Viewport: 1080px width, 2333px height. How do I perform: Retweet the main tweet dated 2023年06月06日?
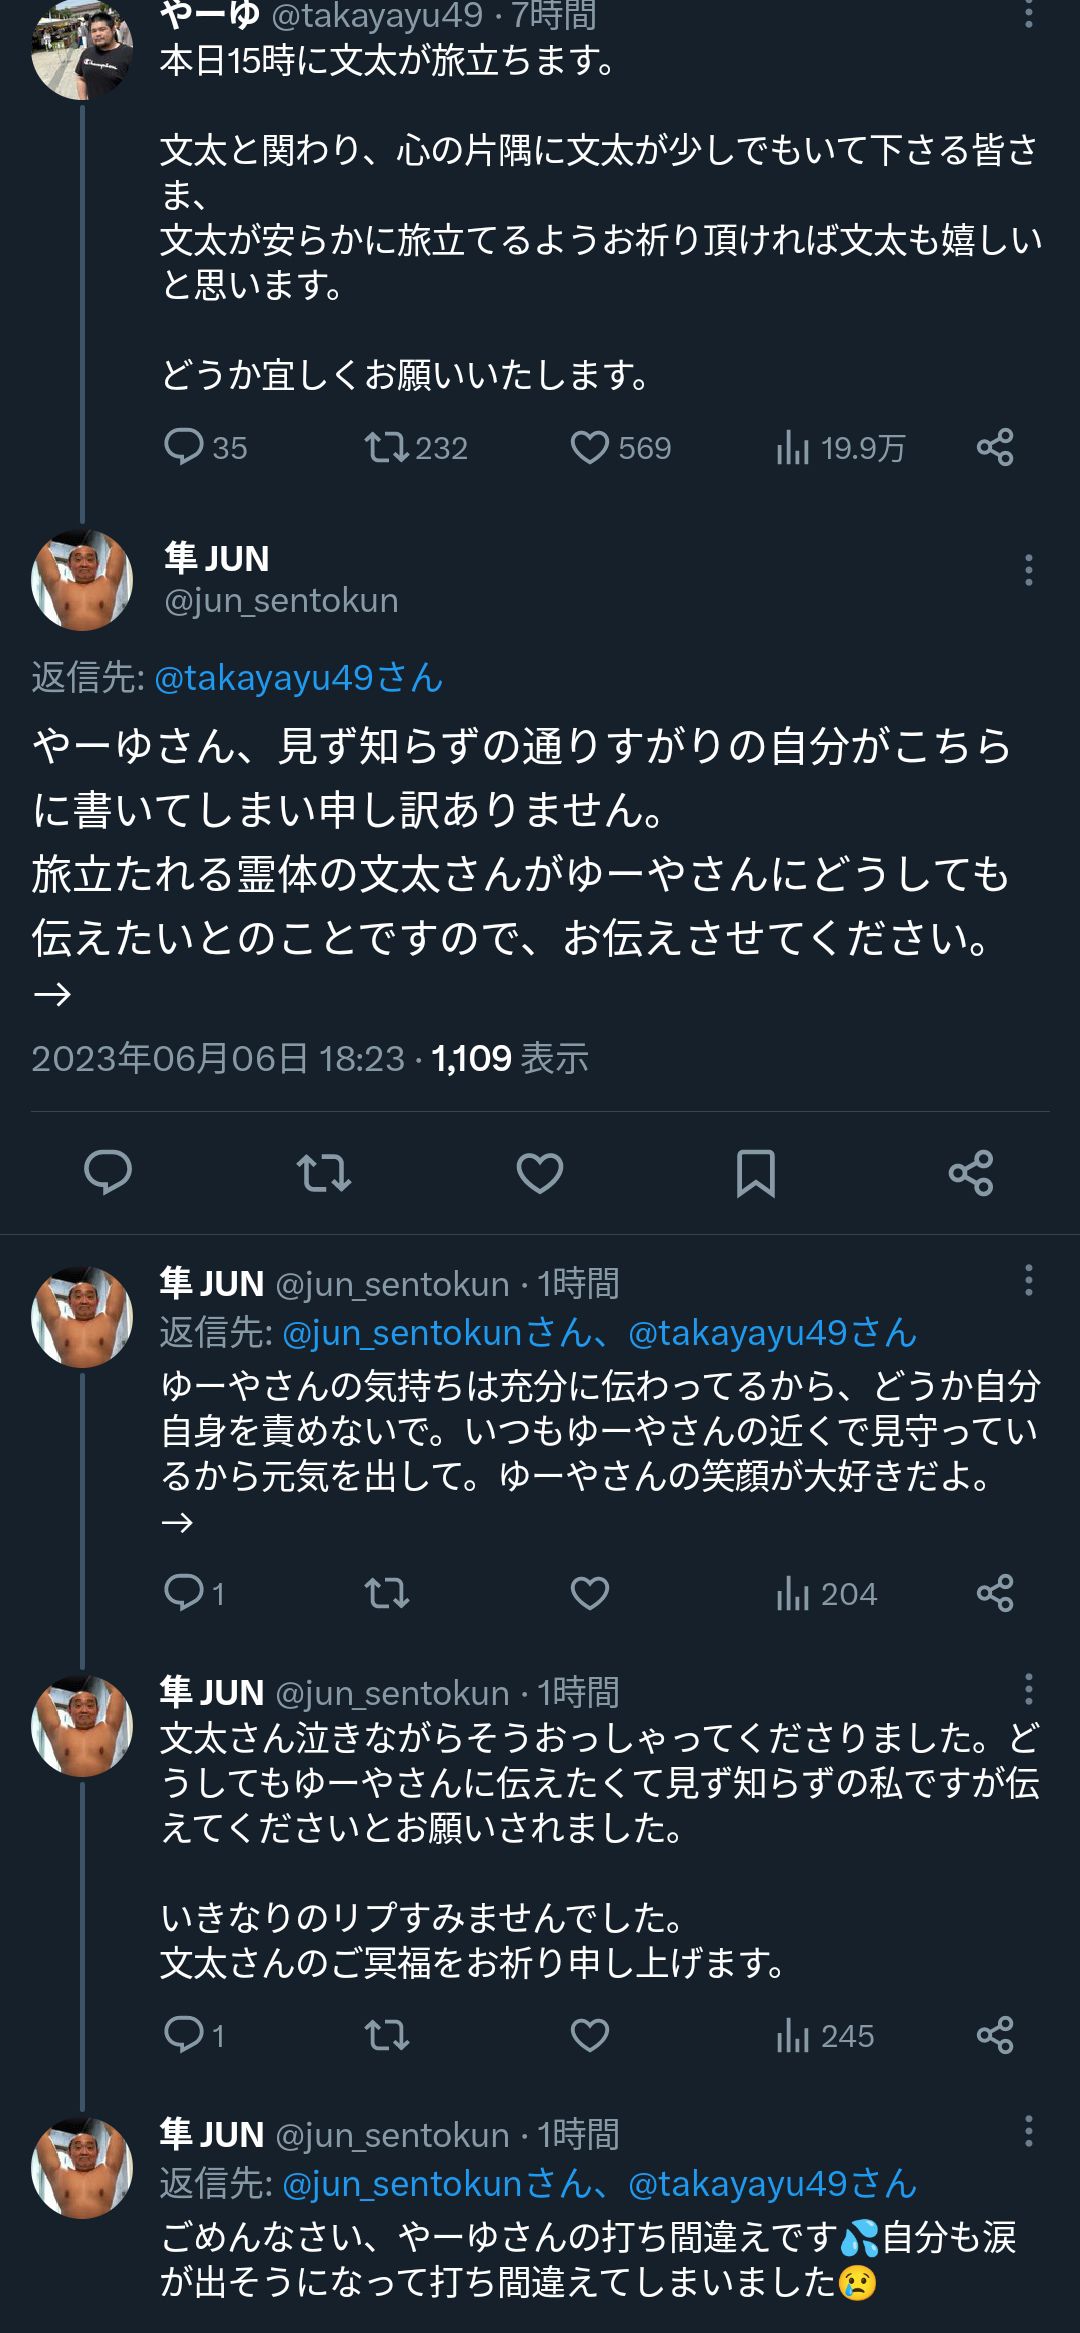(324, 1173)
